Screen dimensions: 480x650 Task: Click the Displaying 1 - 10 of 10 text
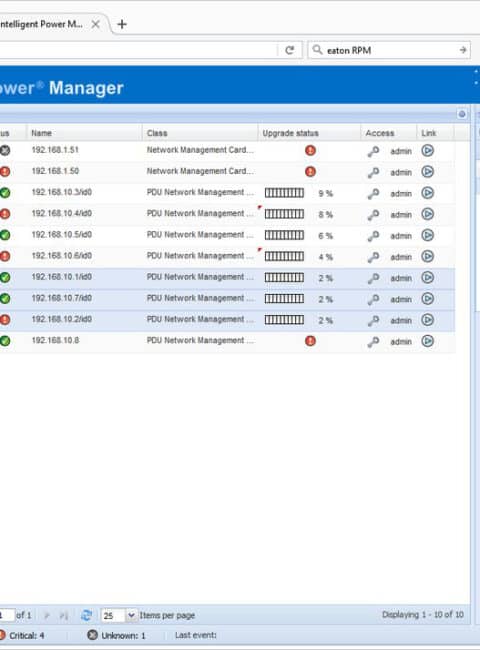click(x=423, y=615)
